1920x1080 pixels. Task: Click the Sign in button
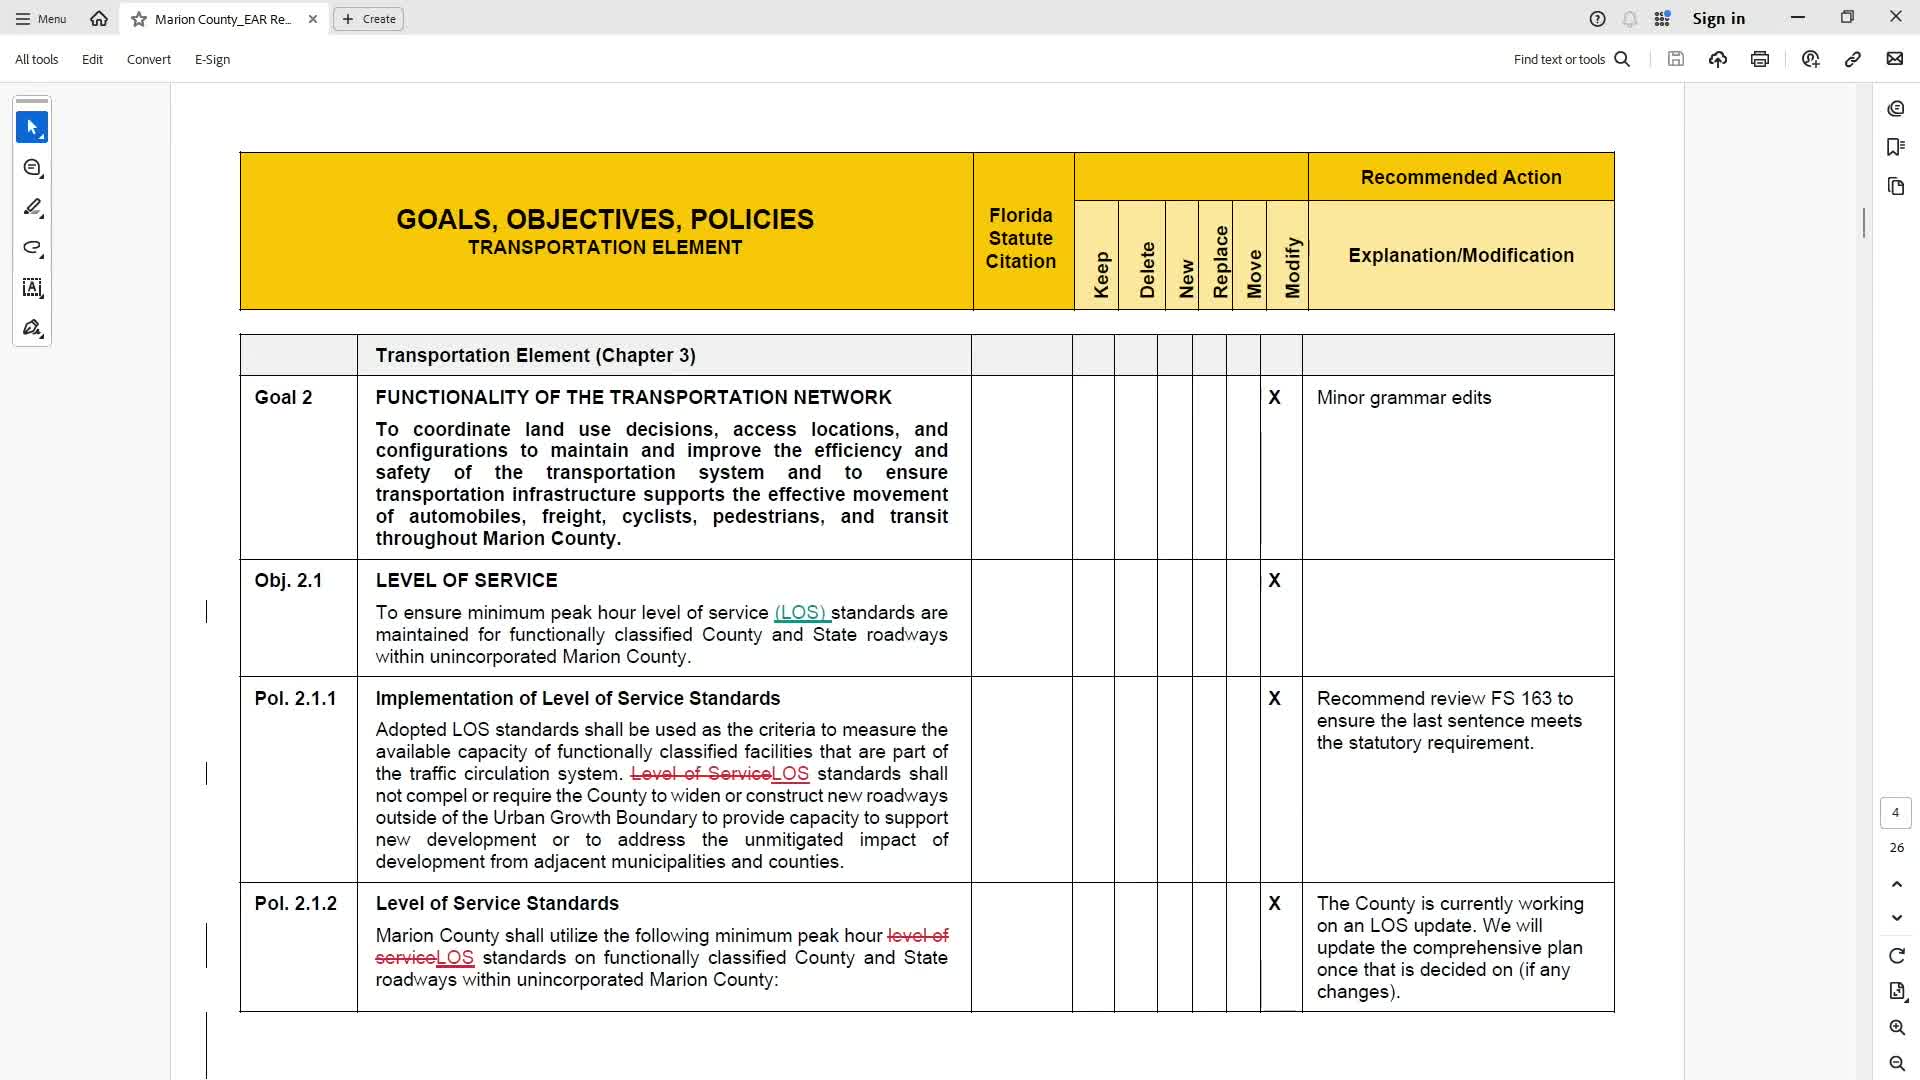1718,19
